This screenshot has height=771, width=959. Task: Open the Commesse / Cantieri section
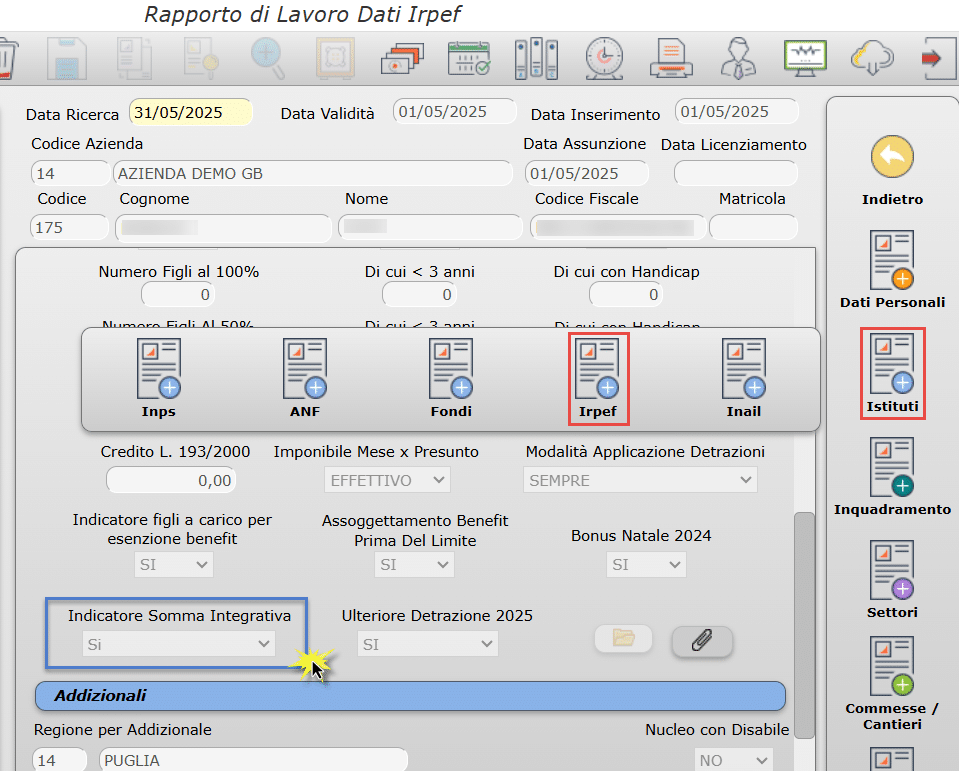pos(892,684)
